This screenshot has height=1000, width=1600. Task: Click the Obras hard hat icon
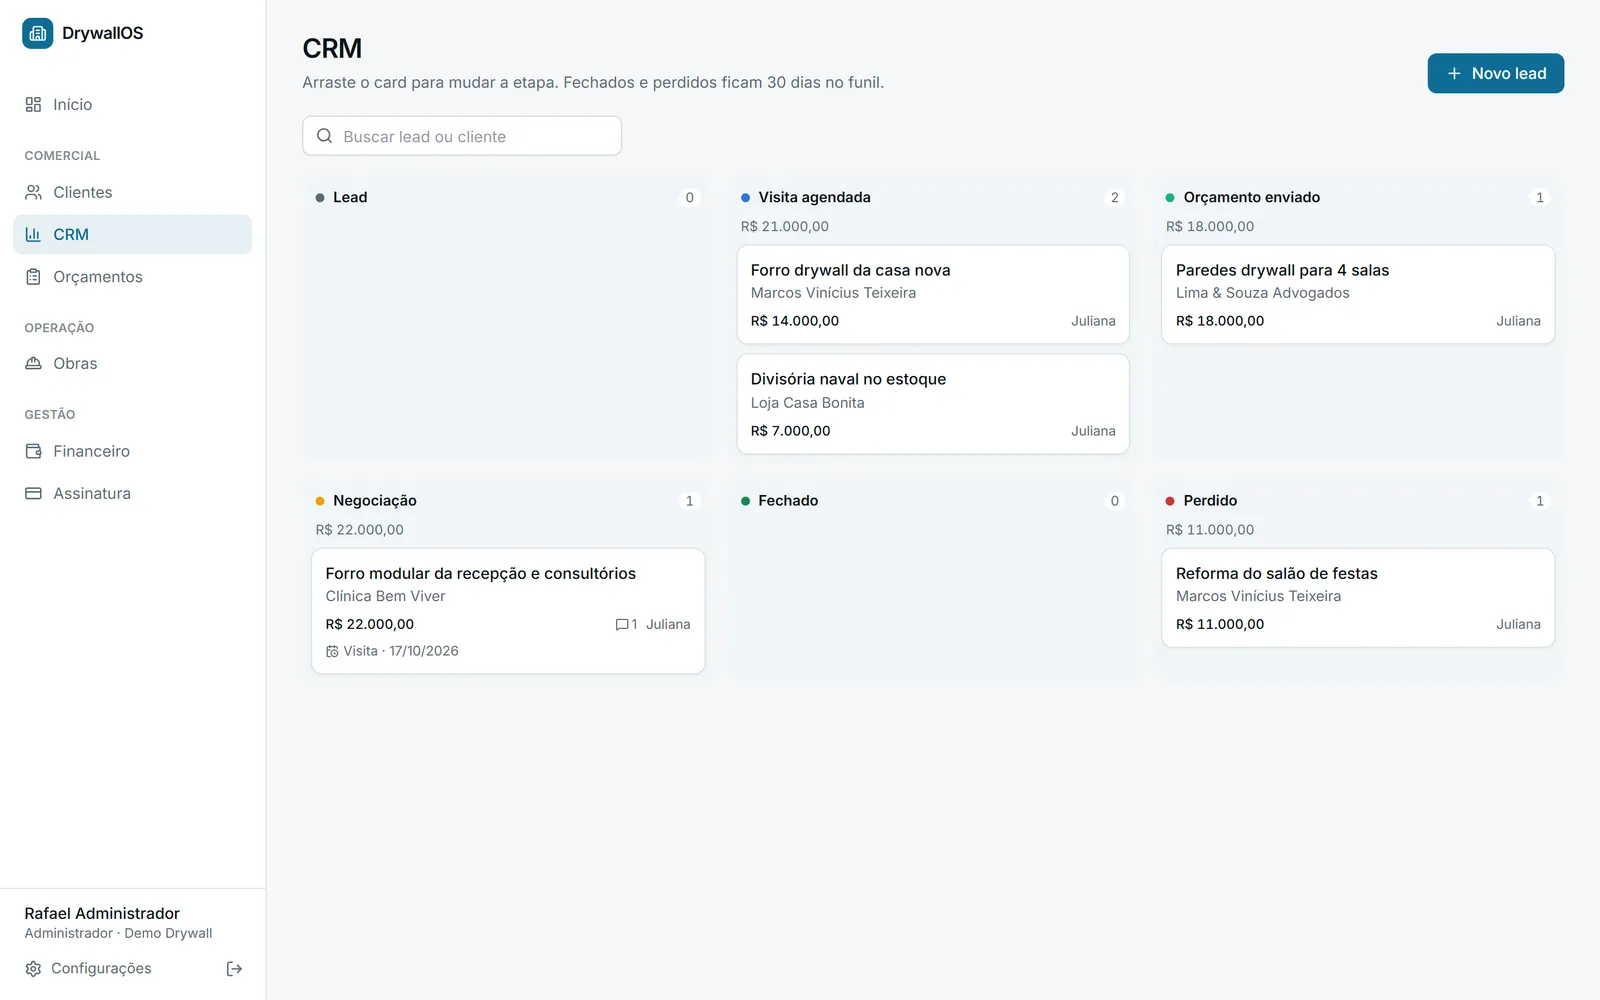coord(33,364)
